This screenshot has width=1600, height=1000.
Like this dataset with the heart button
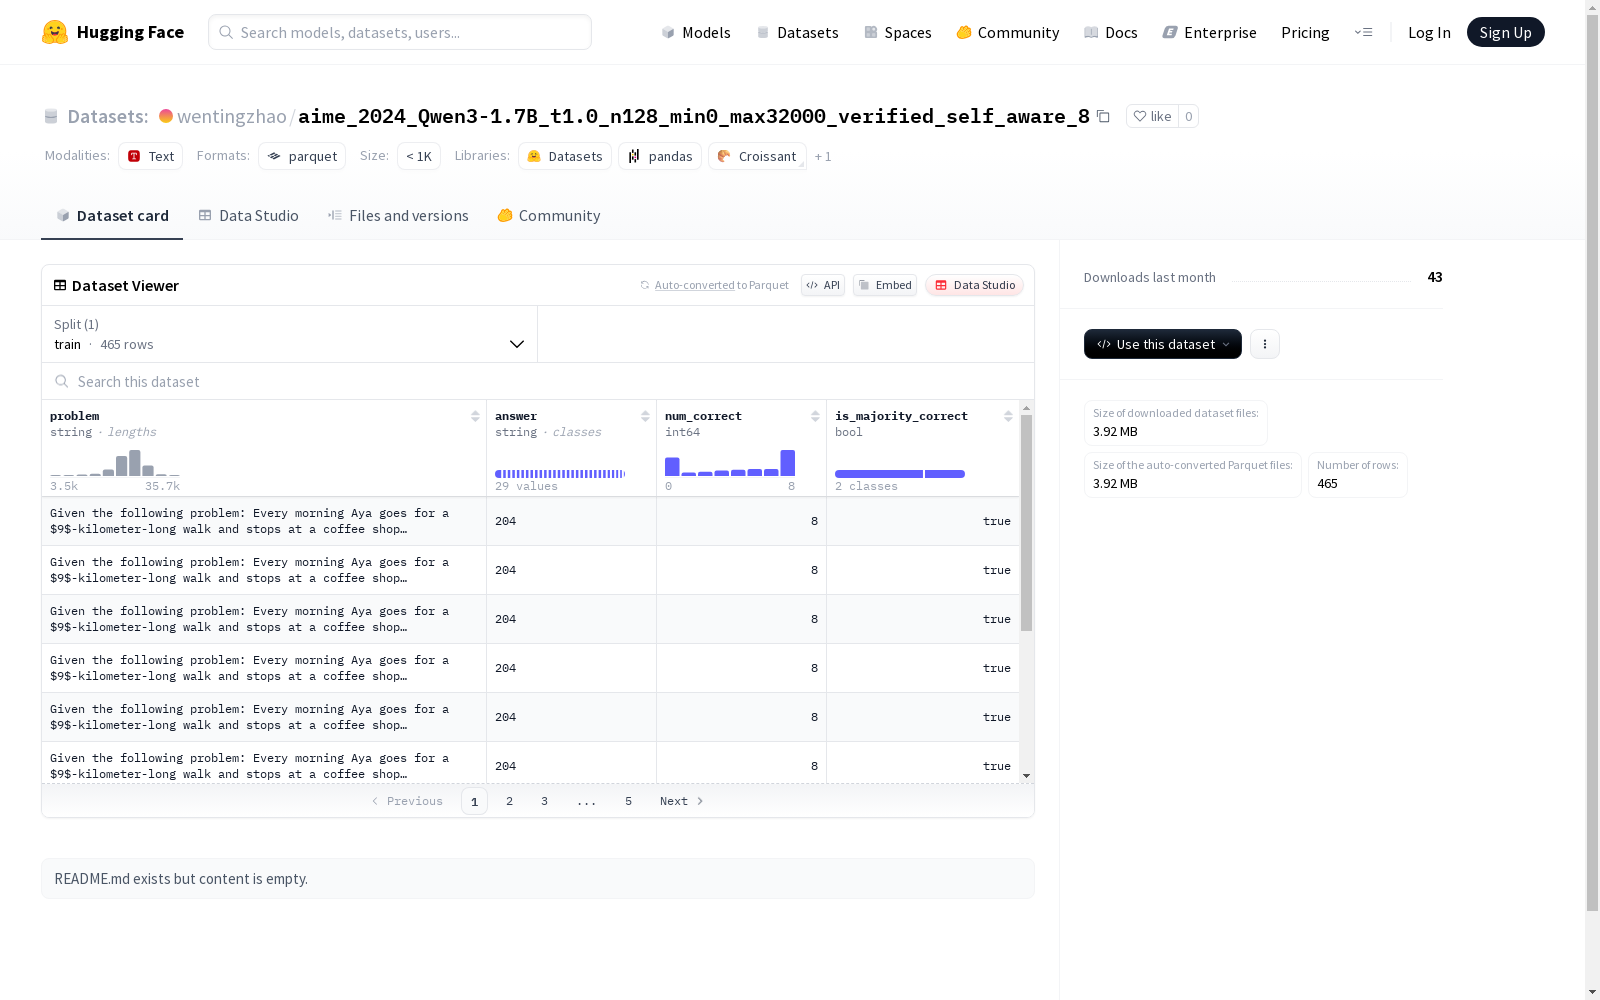click(1152, 116)
